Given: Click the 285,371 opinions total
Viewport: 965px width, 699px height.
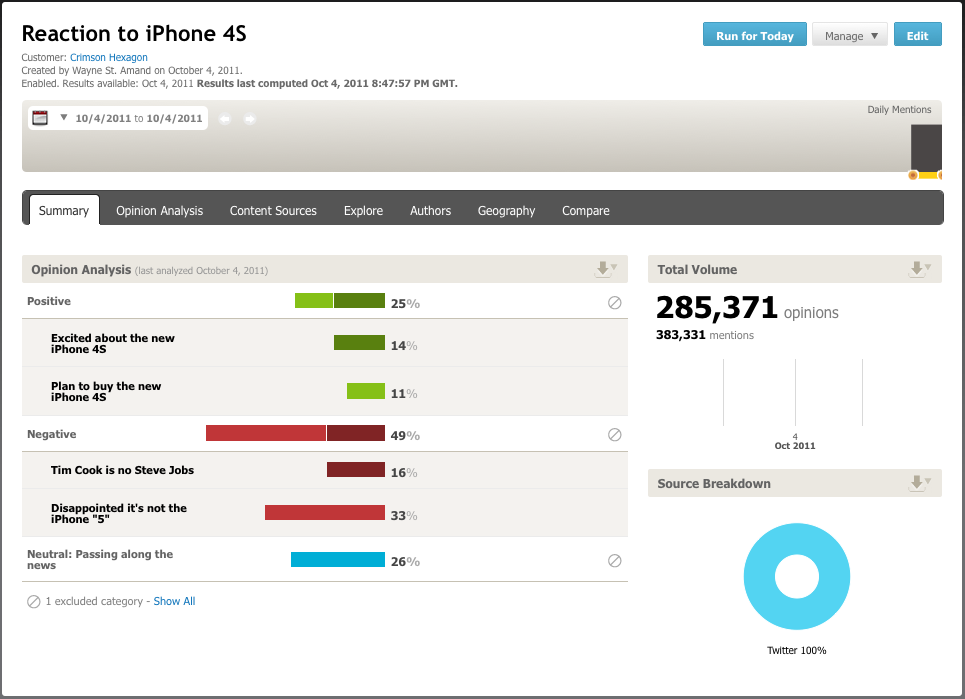Looking at the screenshot, I should click(747, 308).
